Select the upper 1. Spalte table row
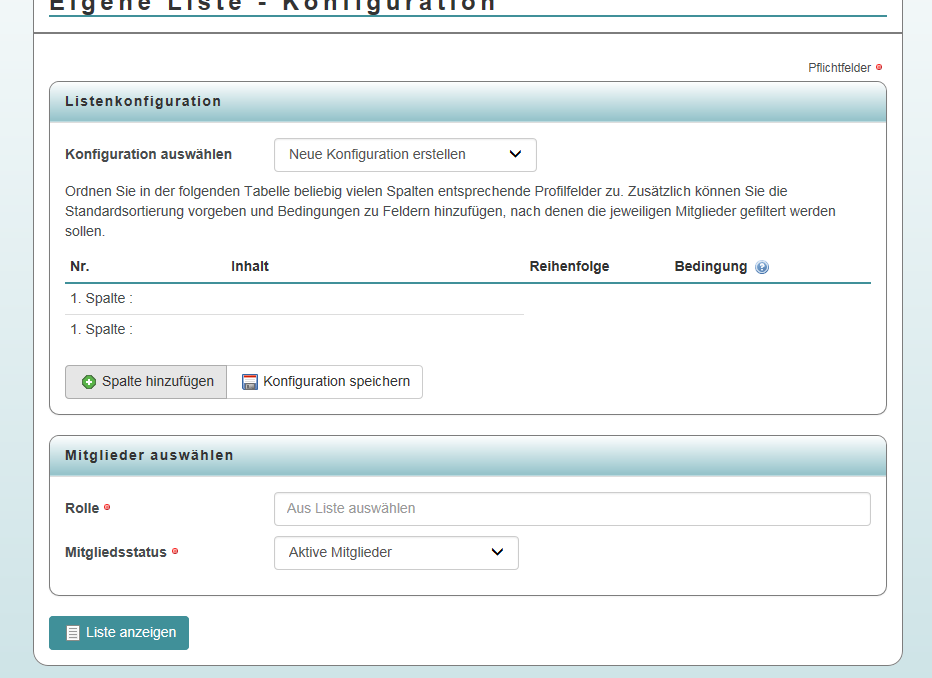Viewport: 932px width, 678px height. click(294, 298)
